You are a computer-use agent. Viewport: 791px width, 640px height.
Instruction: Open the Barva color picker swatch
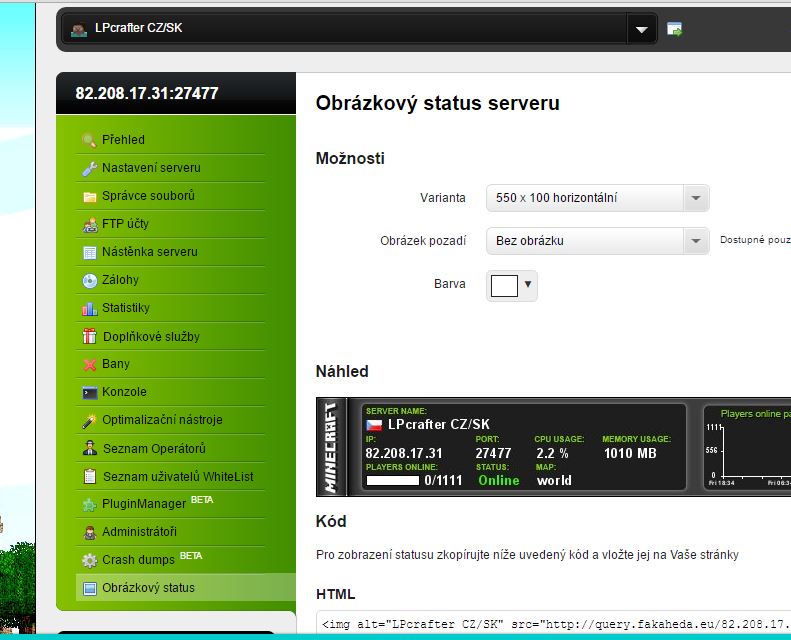[512, 285]
